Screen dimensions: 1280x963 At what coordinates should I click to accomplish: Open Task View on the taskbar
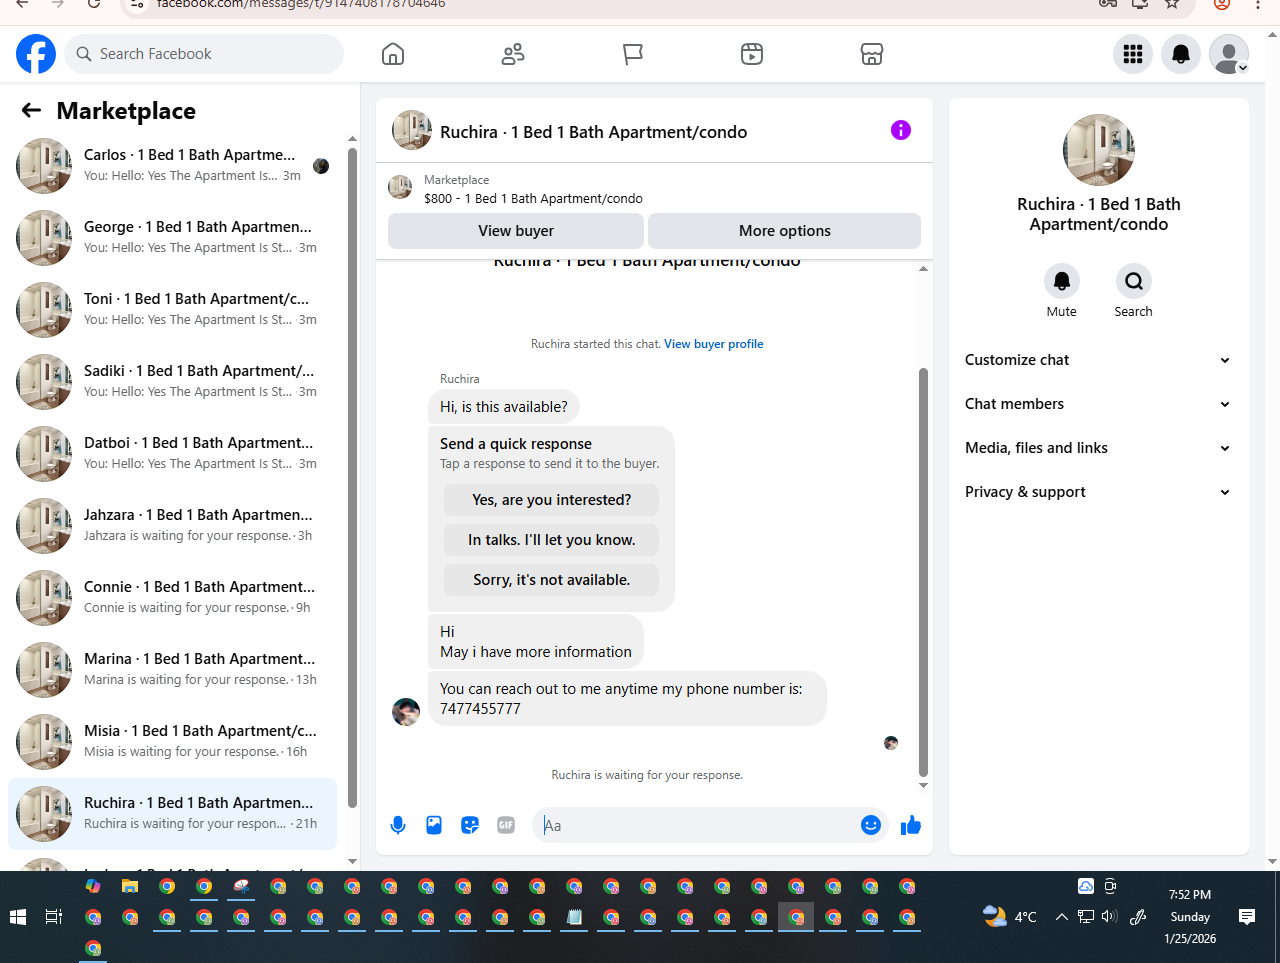[54, 917]
